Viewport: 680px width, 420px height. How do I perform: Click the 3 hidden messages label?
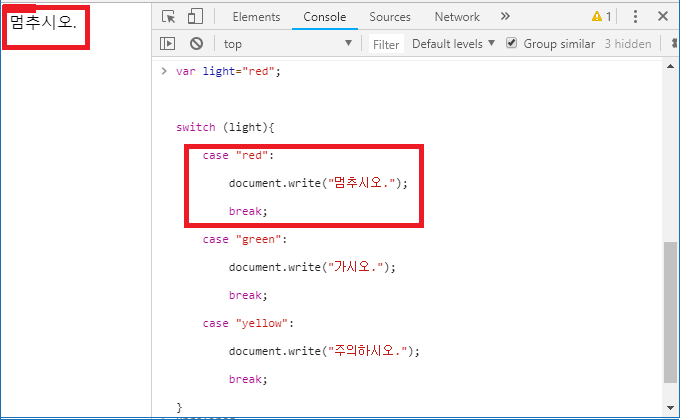click(x=628, y=44)
